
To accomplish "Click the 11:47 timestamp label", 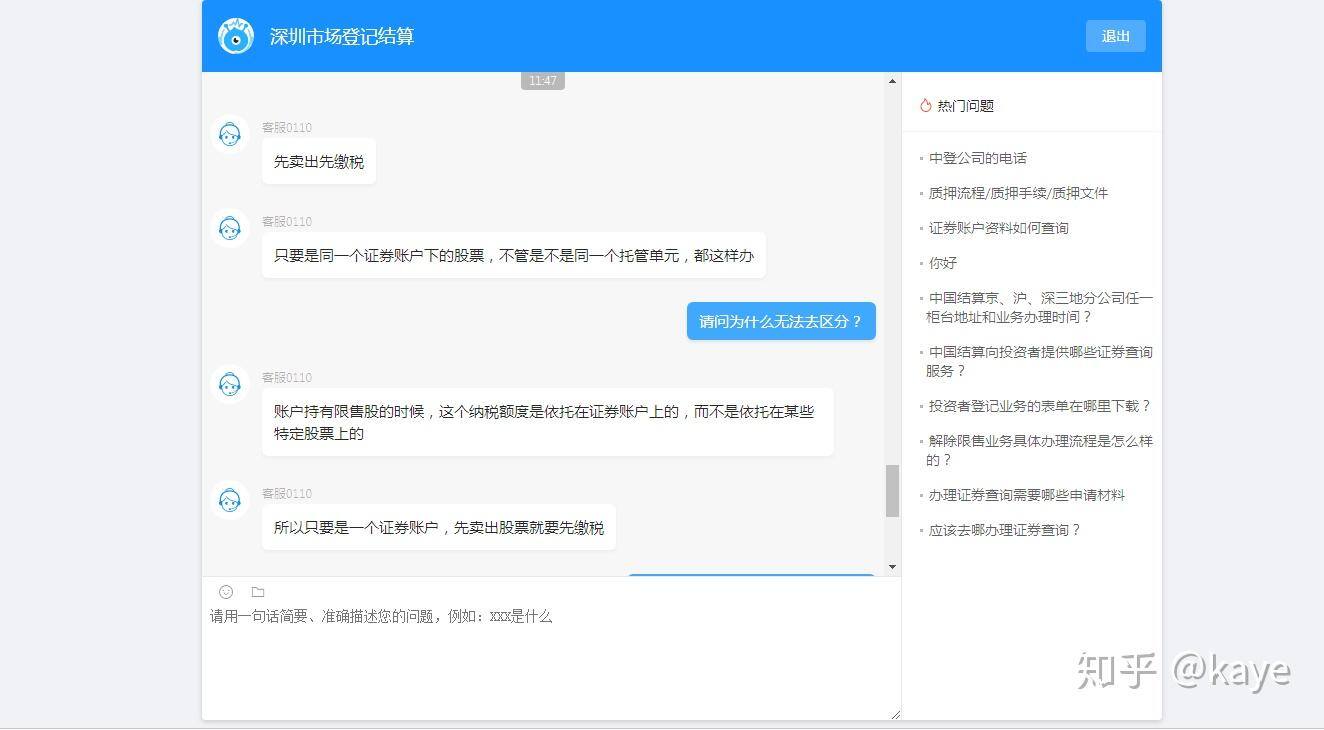I will [x=543, y=81].
